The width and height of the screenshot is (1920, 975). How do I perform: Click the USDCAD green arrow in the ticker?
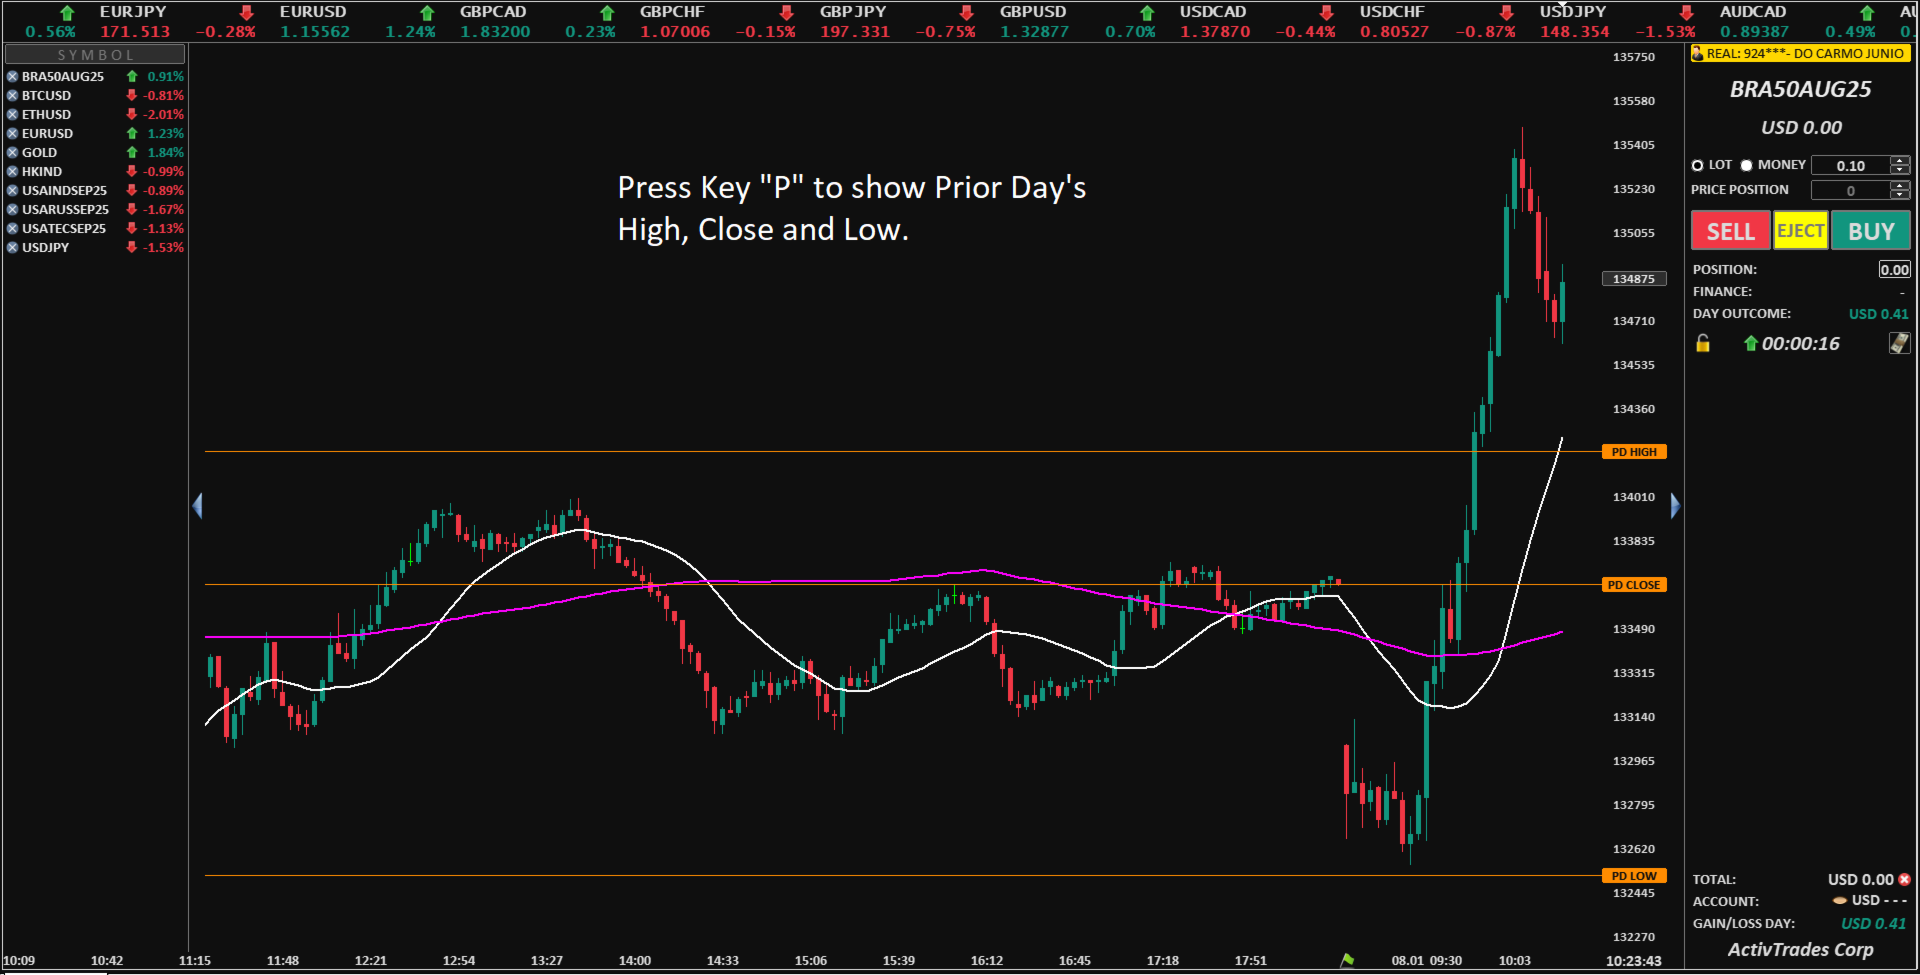tap(1147, 13)
